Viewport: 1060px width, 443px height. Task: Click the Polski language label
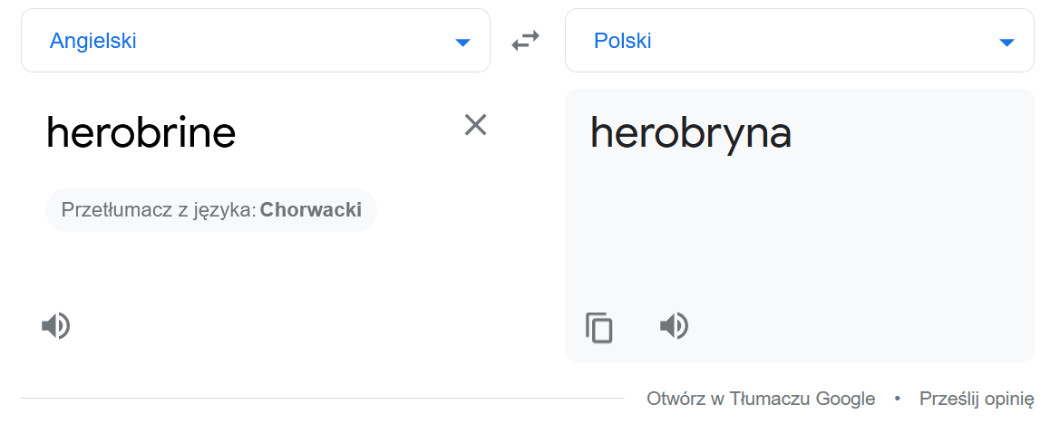[x=622, y=41]
